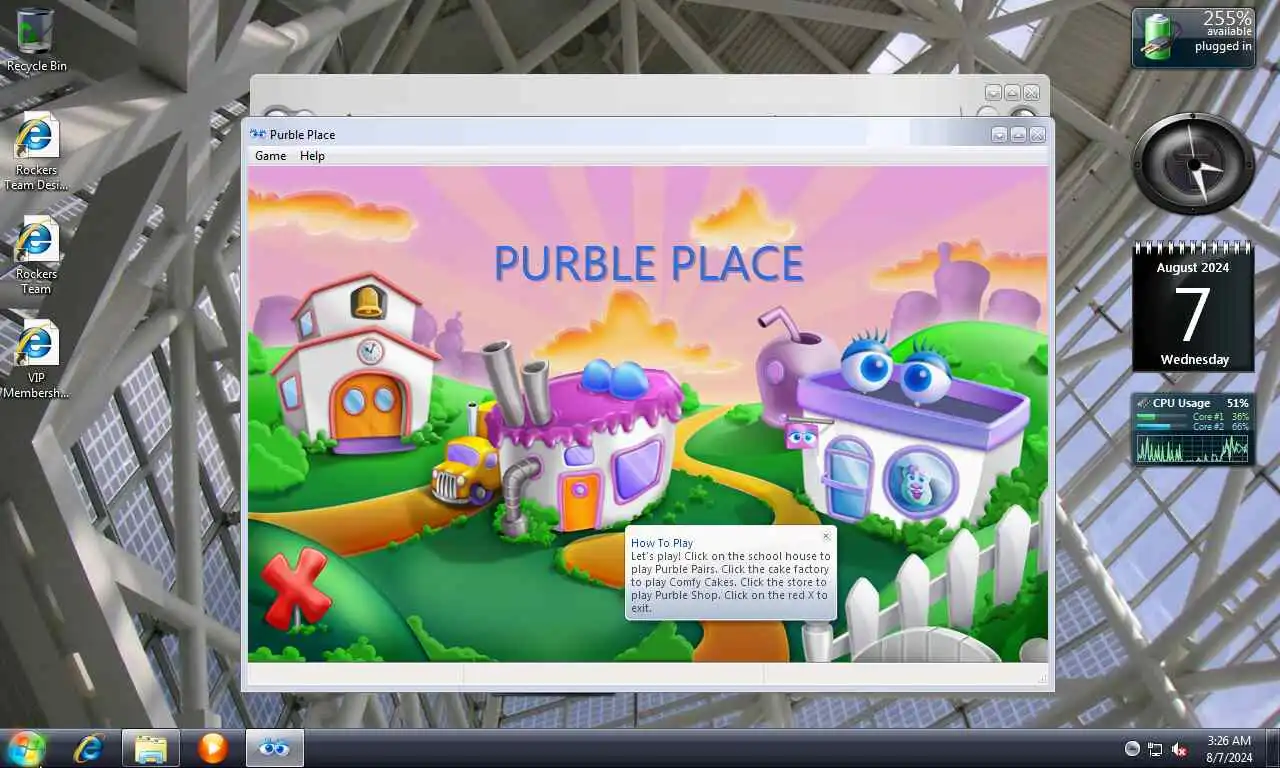Click the school house clock

[x=370, y=351]
